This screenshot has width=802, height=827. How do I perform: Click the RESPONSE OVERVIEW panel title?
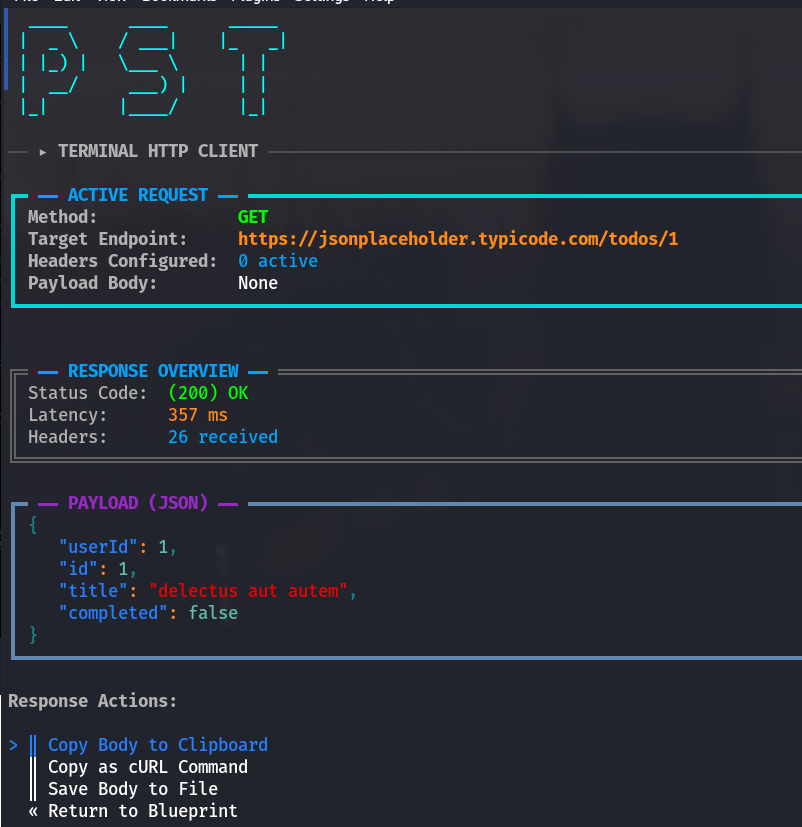click(x=153, y=371)
